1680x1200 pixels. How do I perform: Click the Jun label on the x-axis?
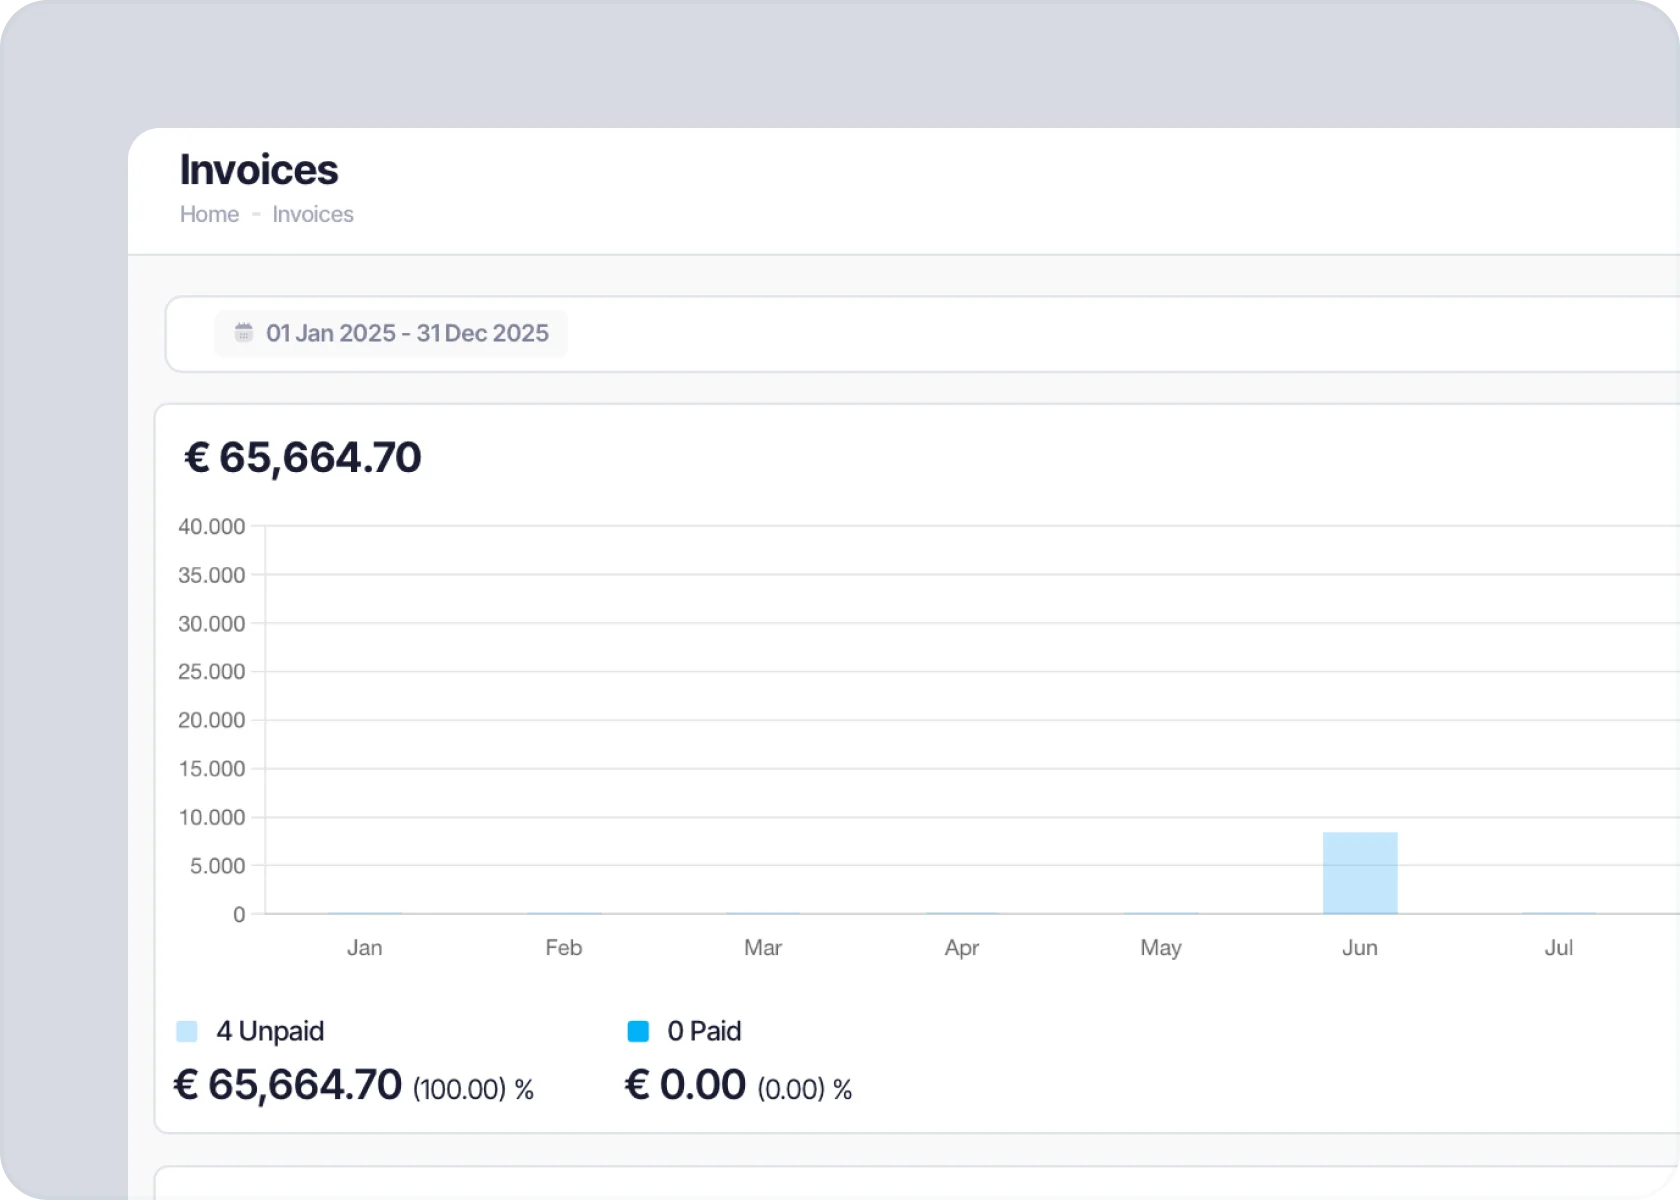tap(1360, 948)
